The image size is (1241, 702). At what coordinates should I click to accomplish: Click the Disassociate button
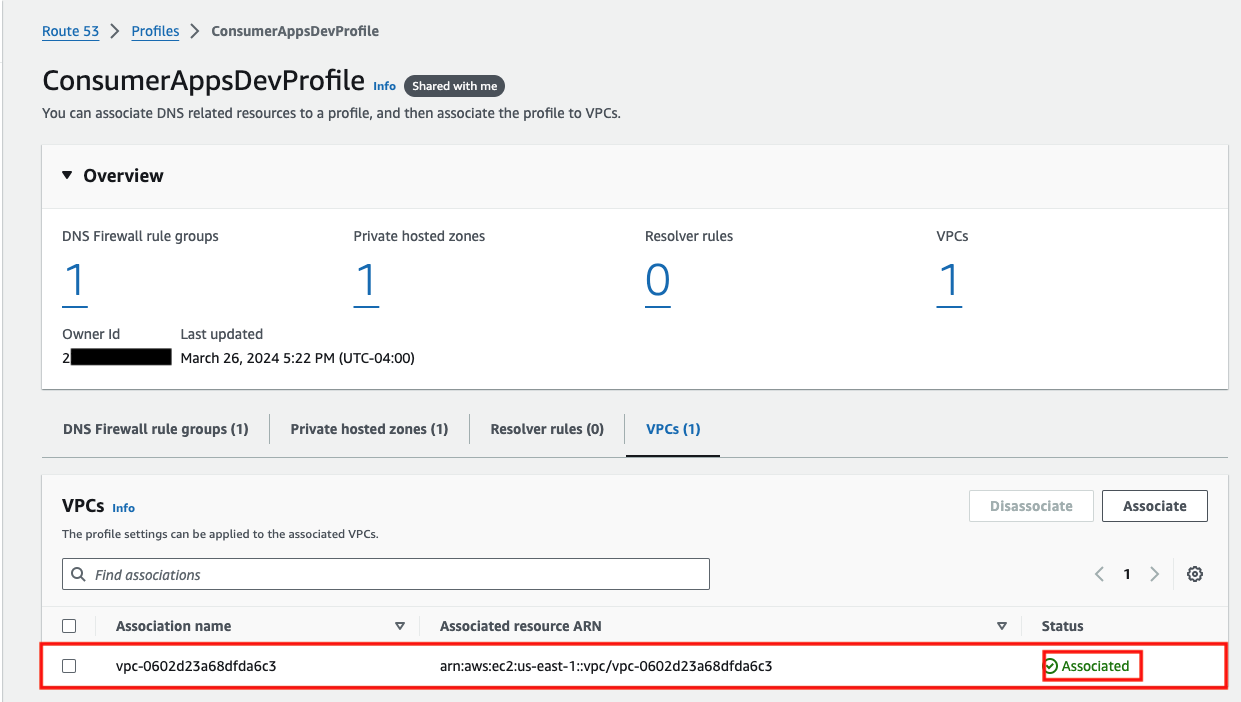point(1031,506)
